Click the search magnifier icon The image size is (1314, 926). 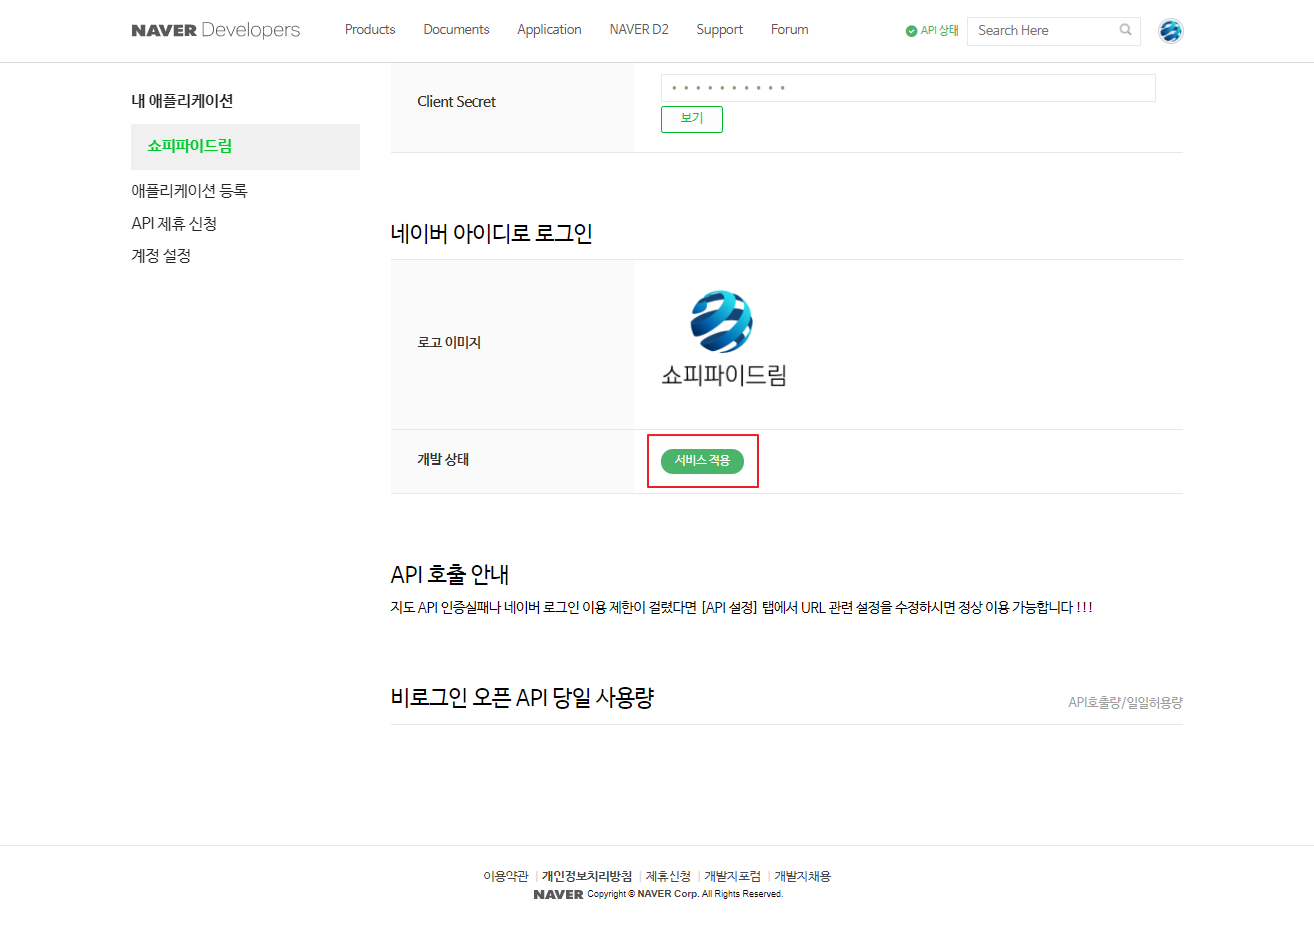[1125, 30]
